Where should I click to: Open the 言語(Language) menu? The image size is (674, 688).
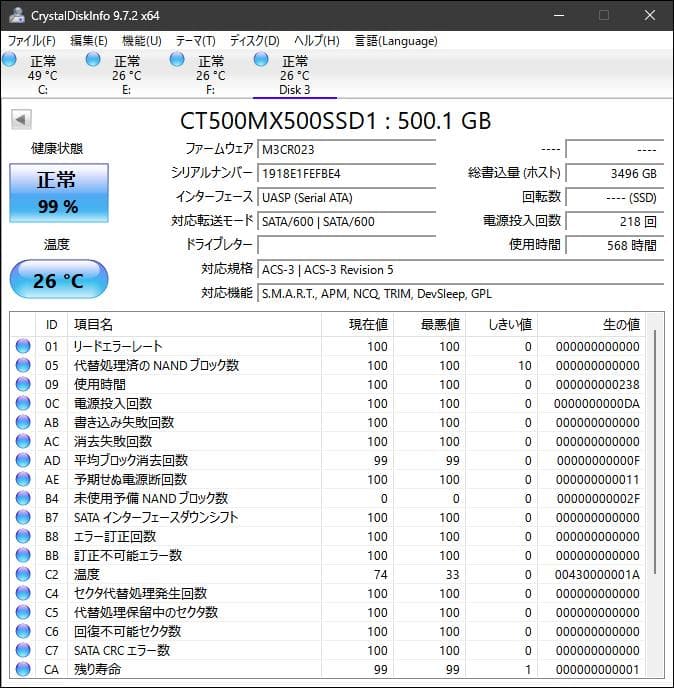tap(396, 41)
